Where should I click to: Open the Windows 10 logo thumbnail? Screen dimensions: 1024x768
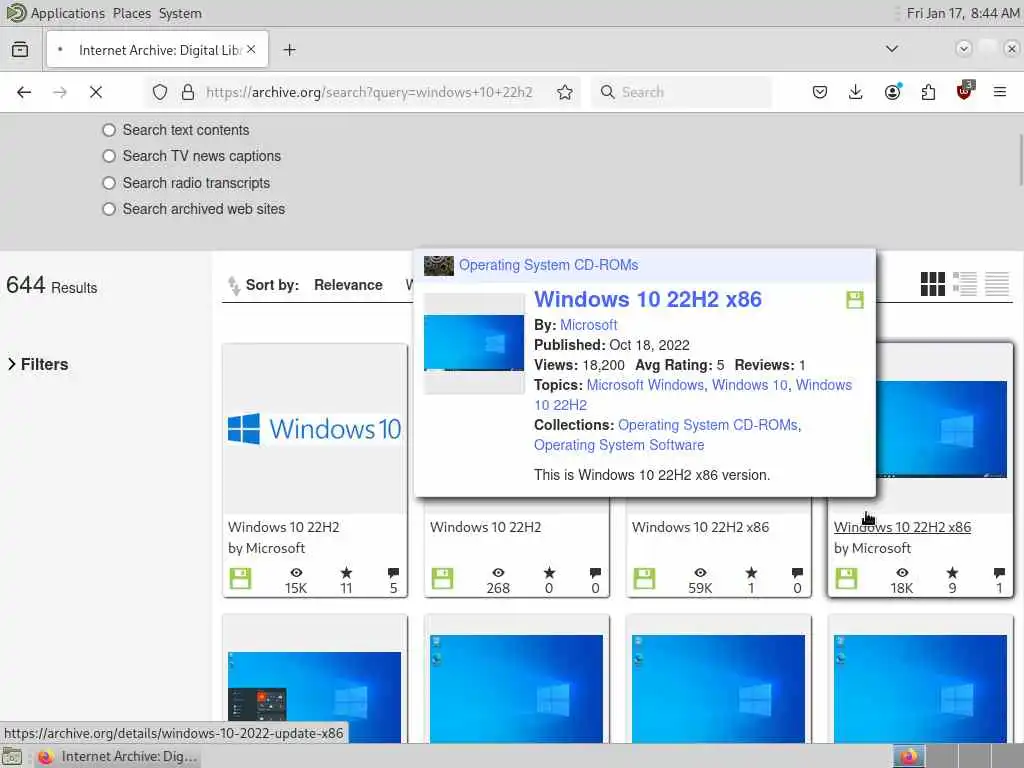coord(314,429)
